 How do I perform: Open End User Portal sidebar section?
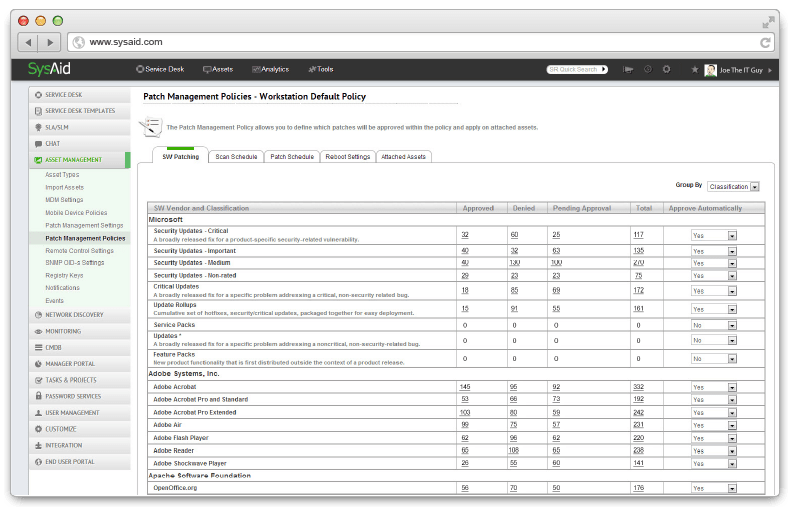(80, 462)
